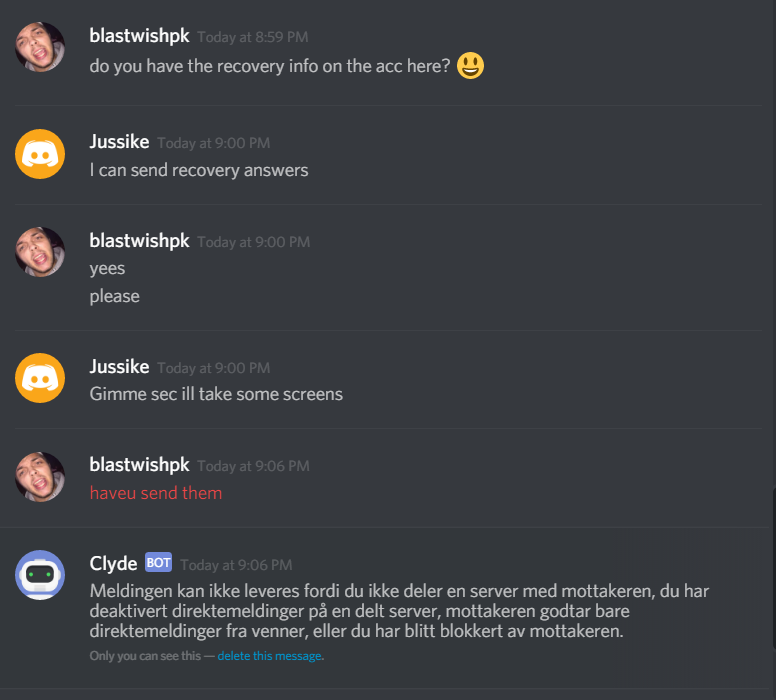Click the failed red 'haveu send them' message
The height and width of the screenshot is (700, 776).
[156, 493]
